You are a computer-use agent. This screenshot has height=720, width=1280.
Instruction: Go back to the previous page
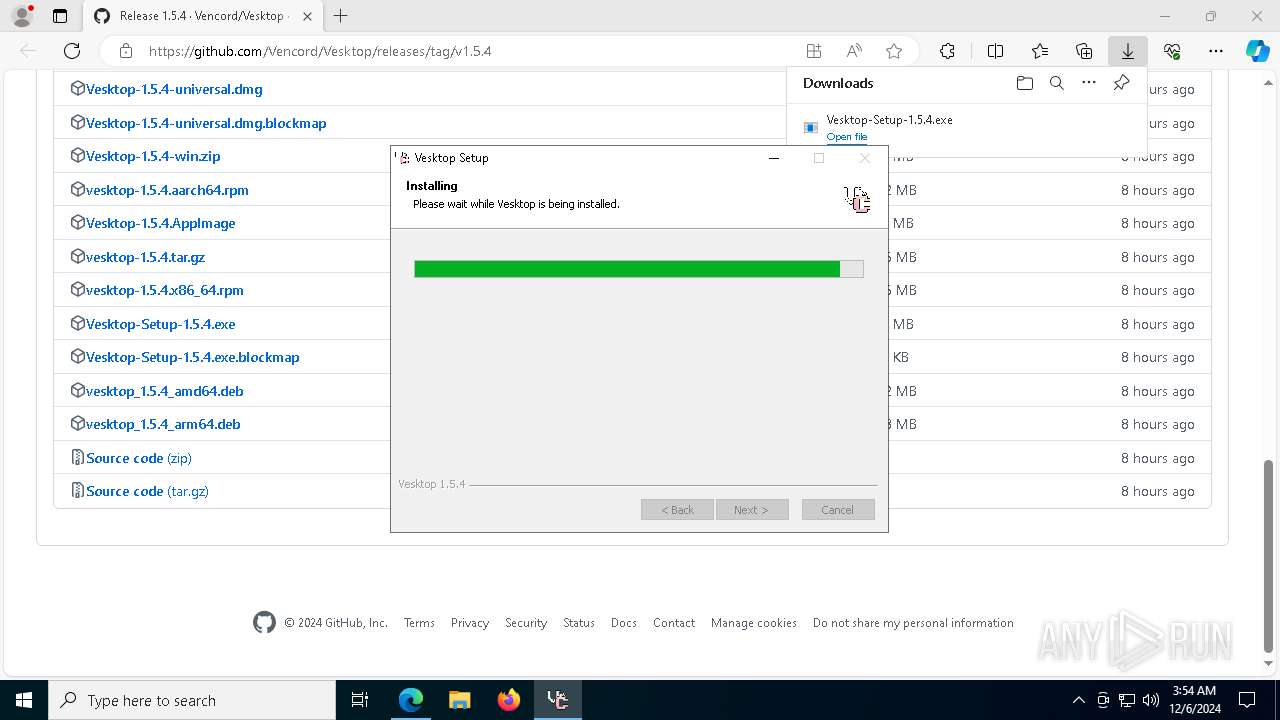[x=28, y=51]
